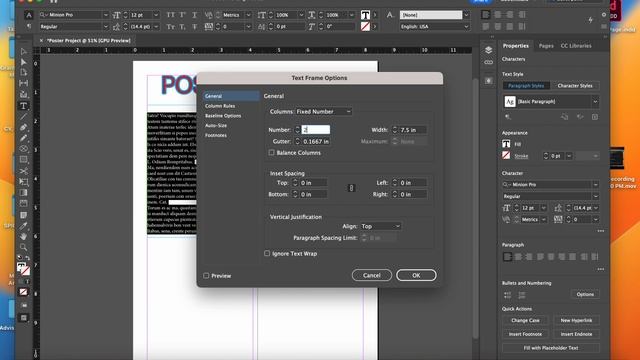Toggle the inset spacing chain link icon

click(x=351, y=188)
